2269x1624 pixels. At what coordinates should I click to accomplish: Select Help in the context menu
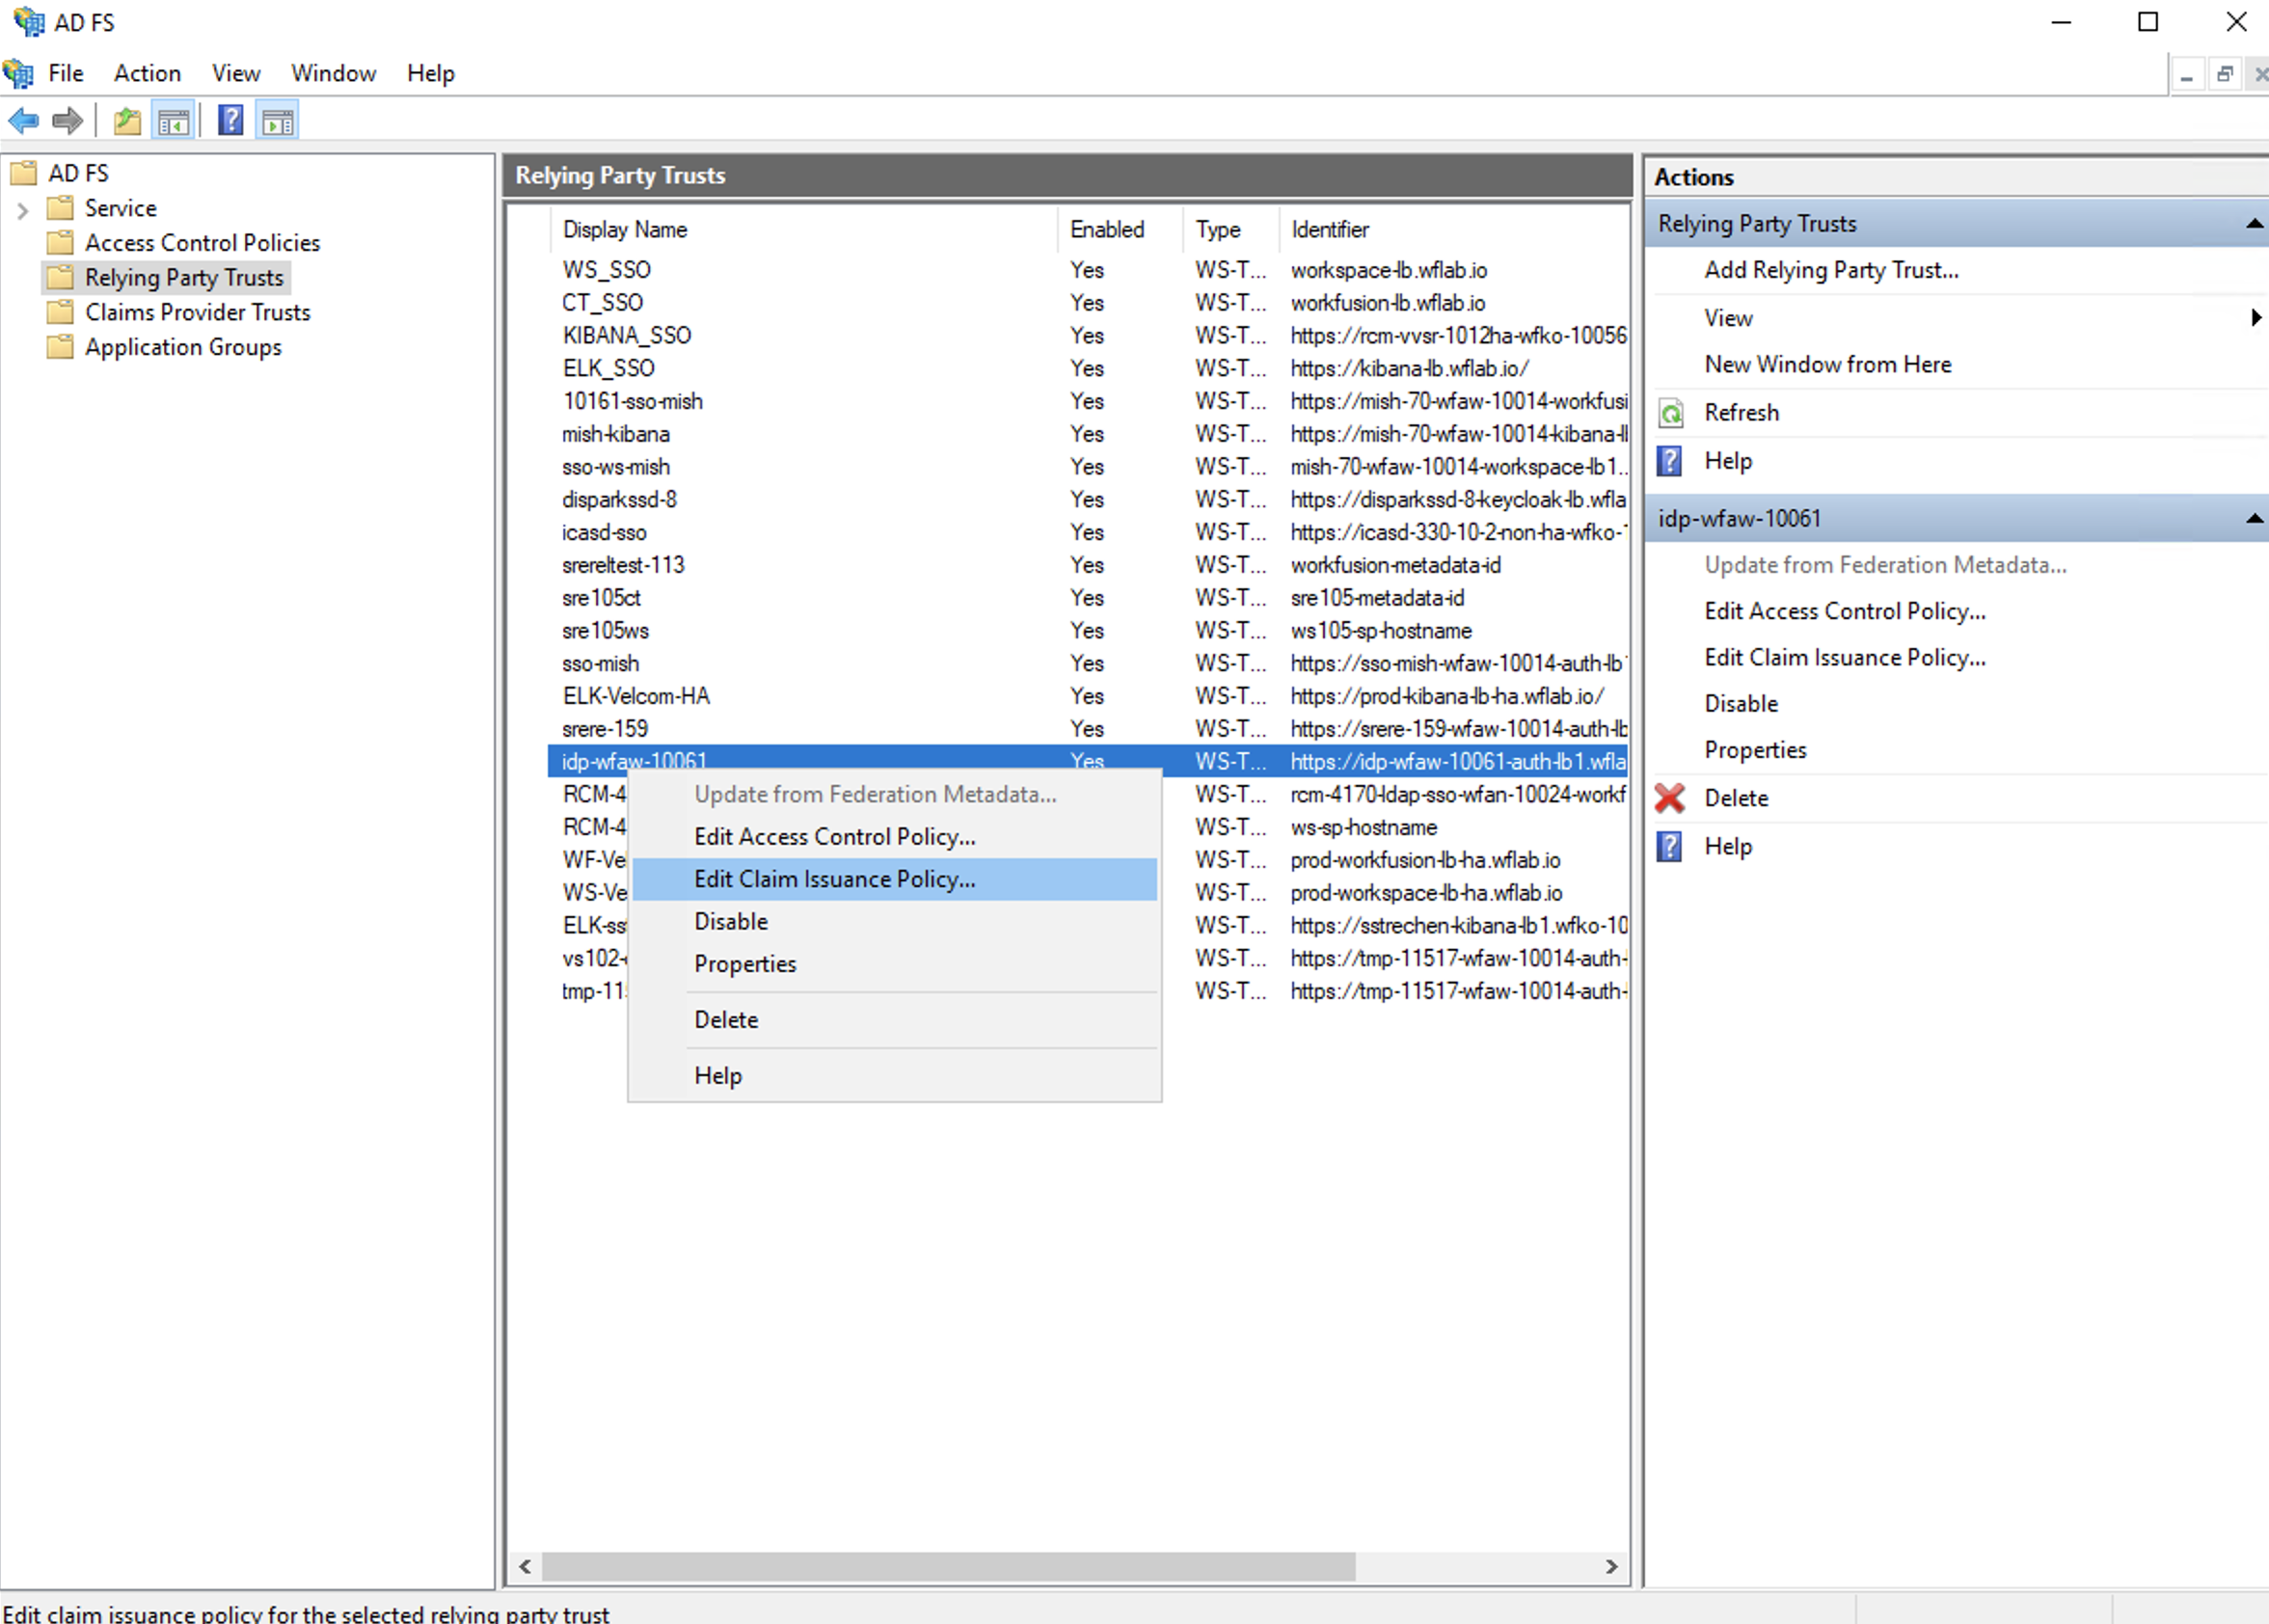[894, 1076]
